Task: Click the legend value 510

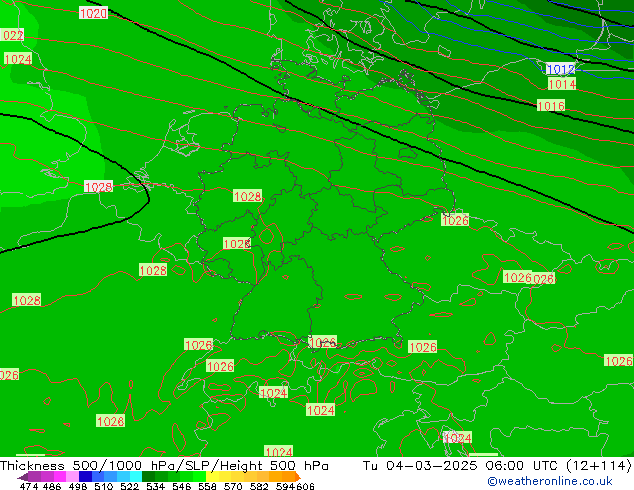Action: (x=104, y=486)
